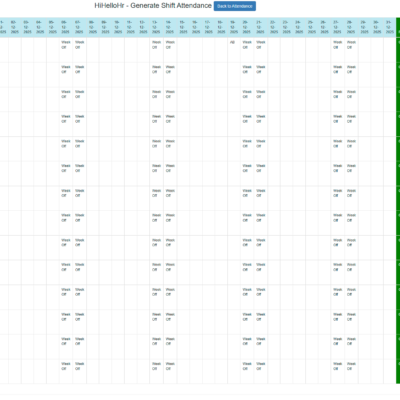400x400 pixels.
Task: Click the Back to Attendance button
Action: coord(235,6)
